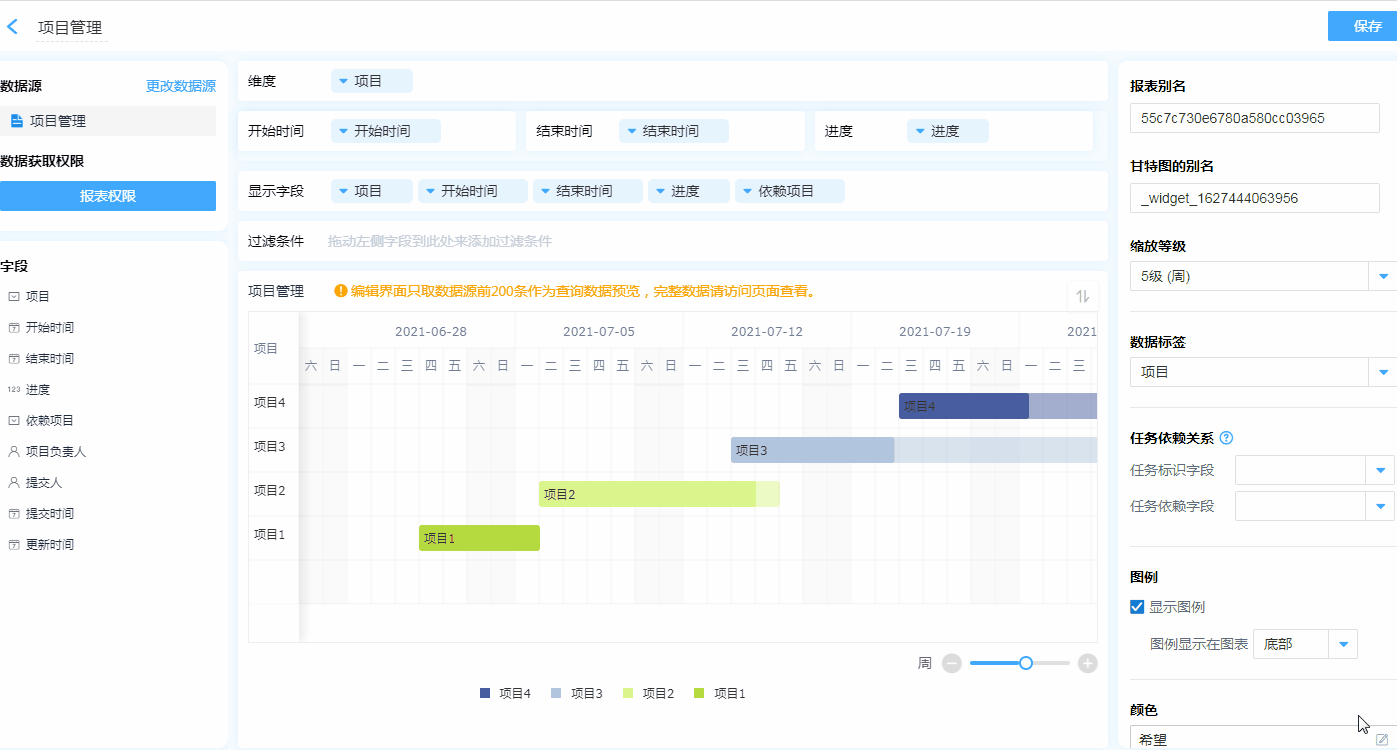The height and width of the screenshot is (750, 1397).
Task: Click the orange warning icon above the chart
Action: coord(340,292)
